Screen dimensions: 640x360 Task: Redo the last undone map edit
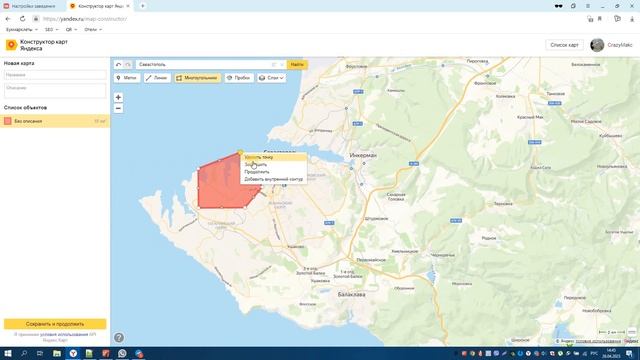[128, 64]
